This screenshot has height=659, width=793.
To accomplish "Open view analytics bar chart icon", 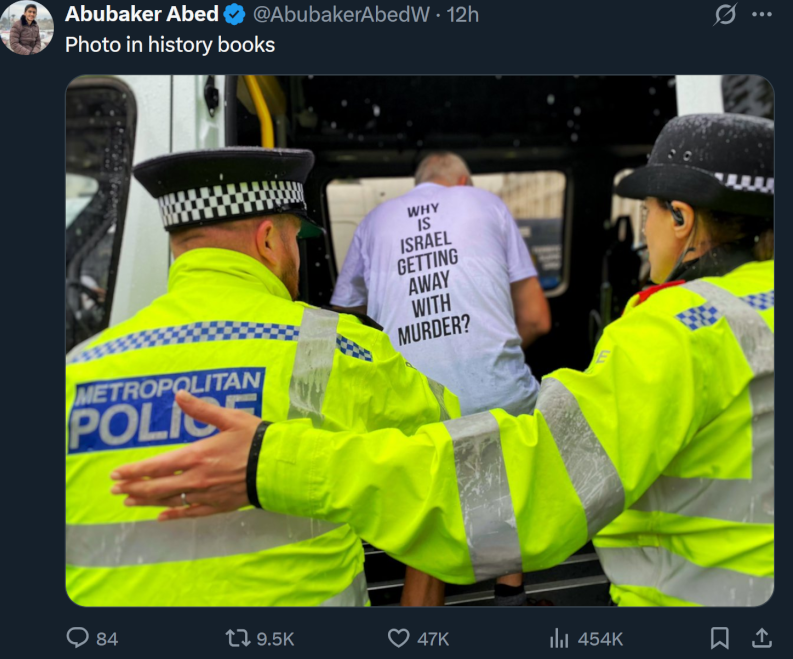I will coord(559,638).
